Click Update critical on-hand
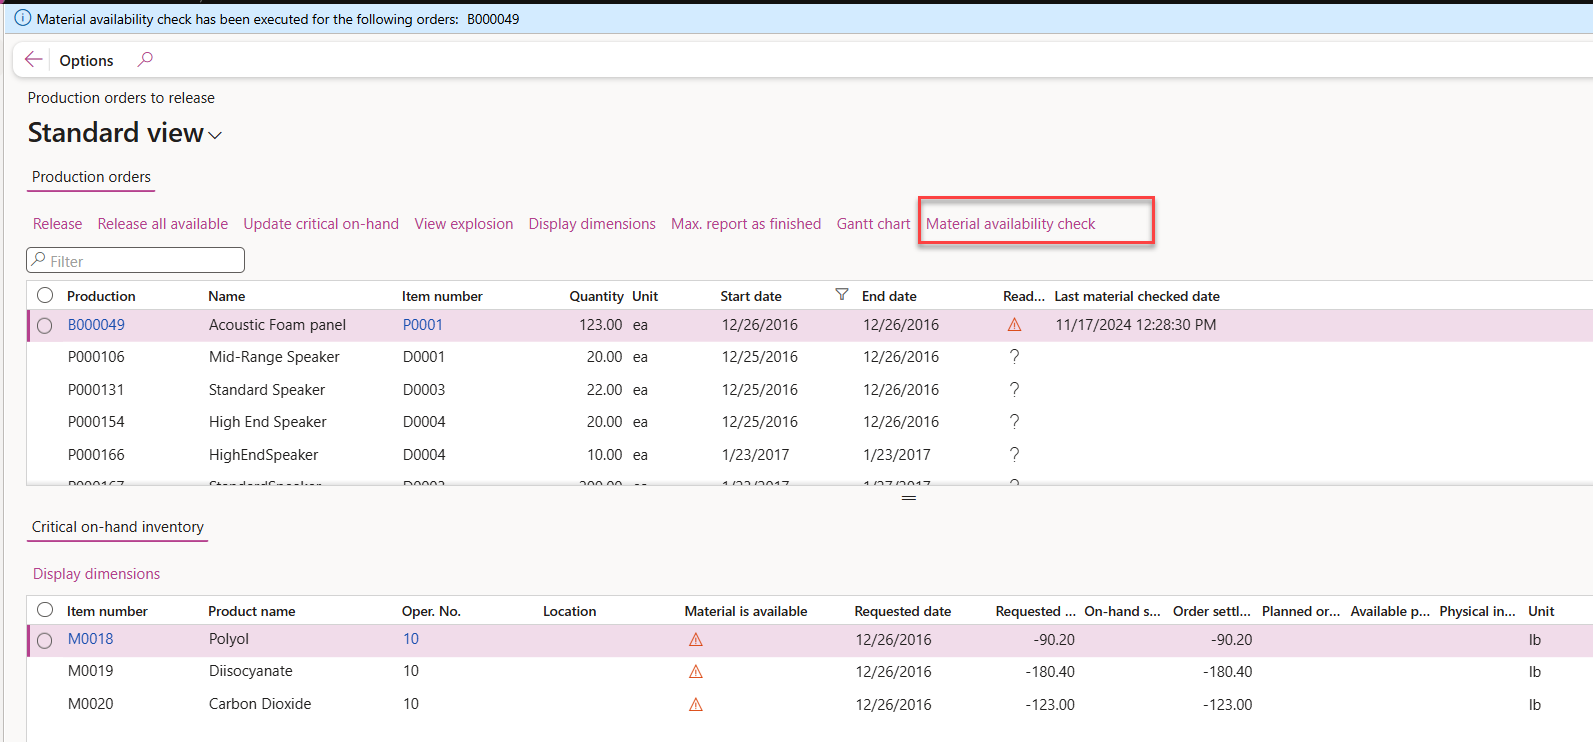Image resolution: width=1593 pixels, height=742 pixels. 321,224
